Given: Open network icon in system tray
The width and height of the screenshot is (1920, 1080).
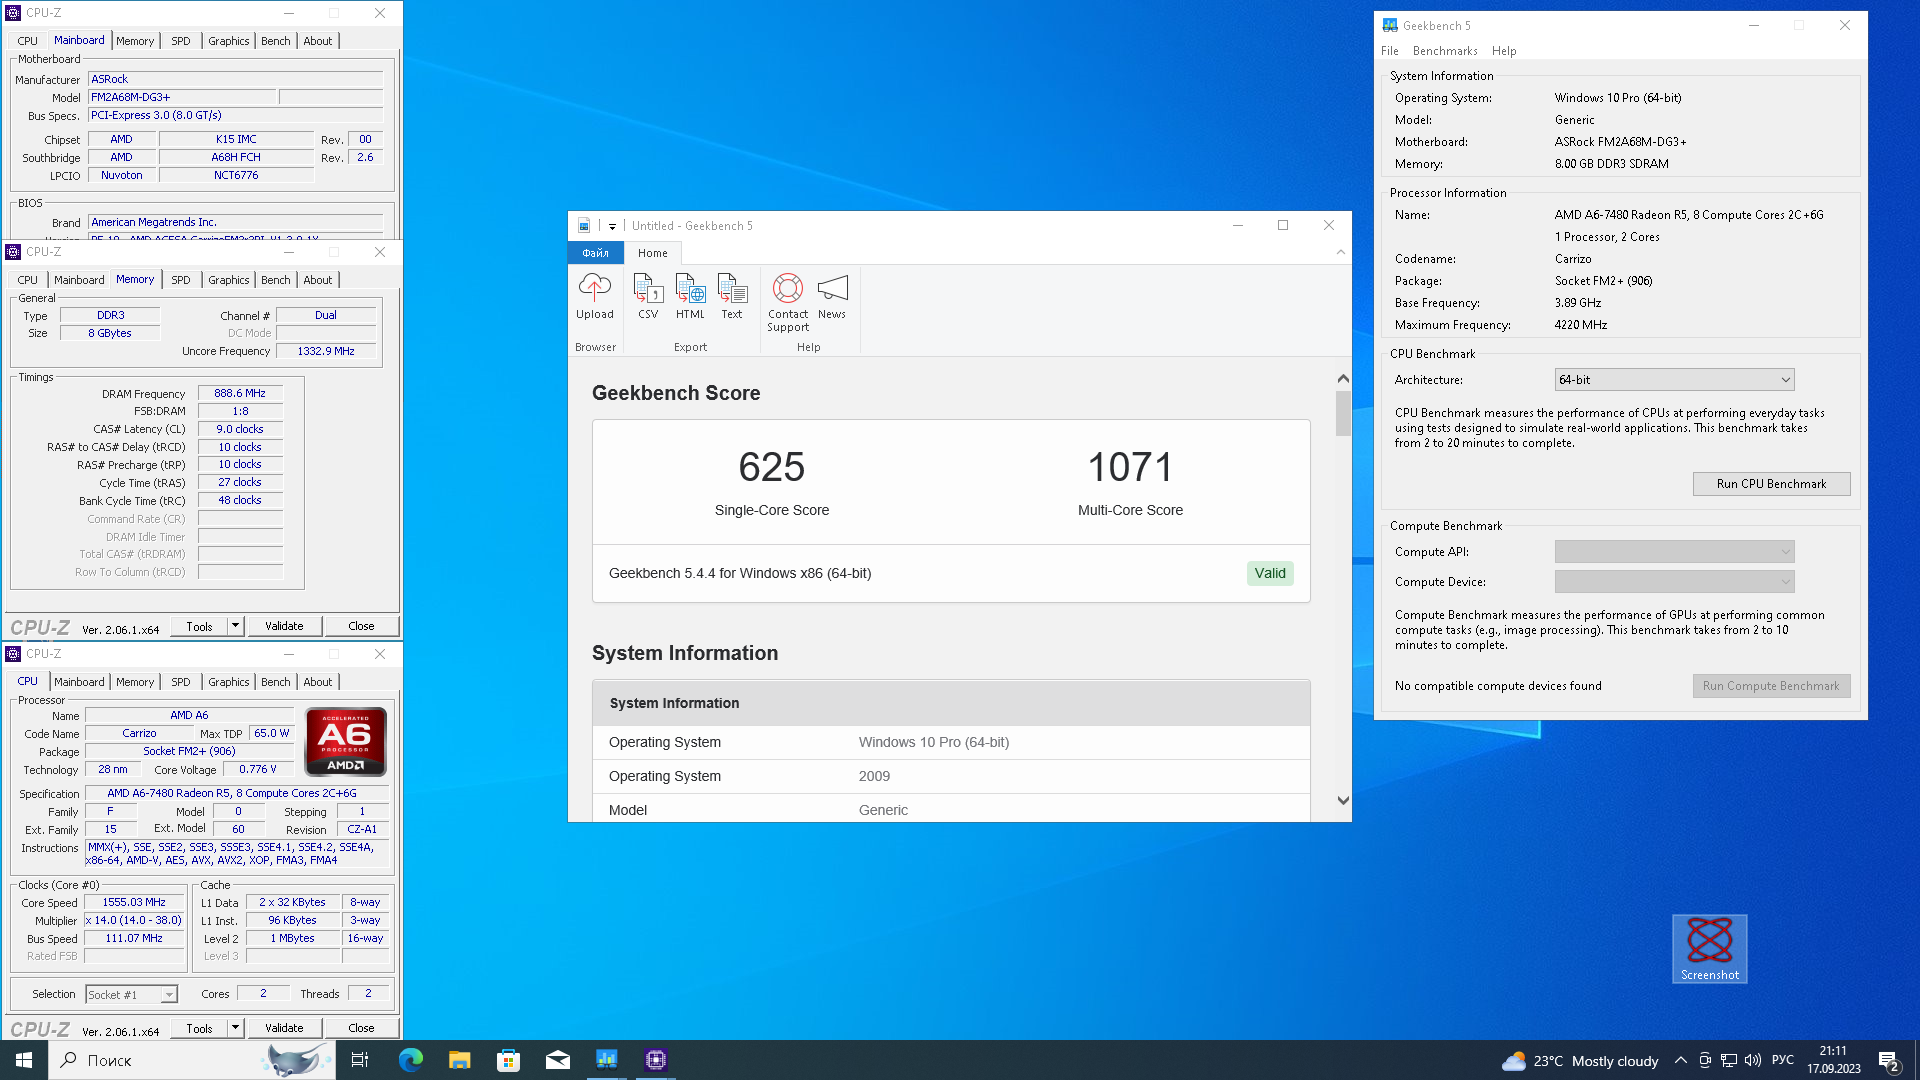Looking at the screenshot, I should (1729, 1061).
